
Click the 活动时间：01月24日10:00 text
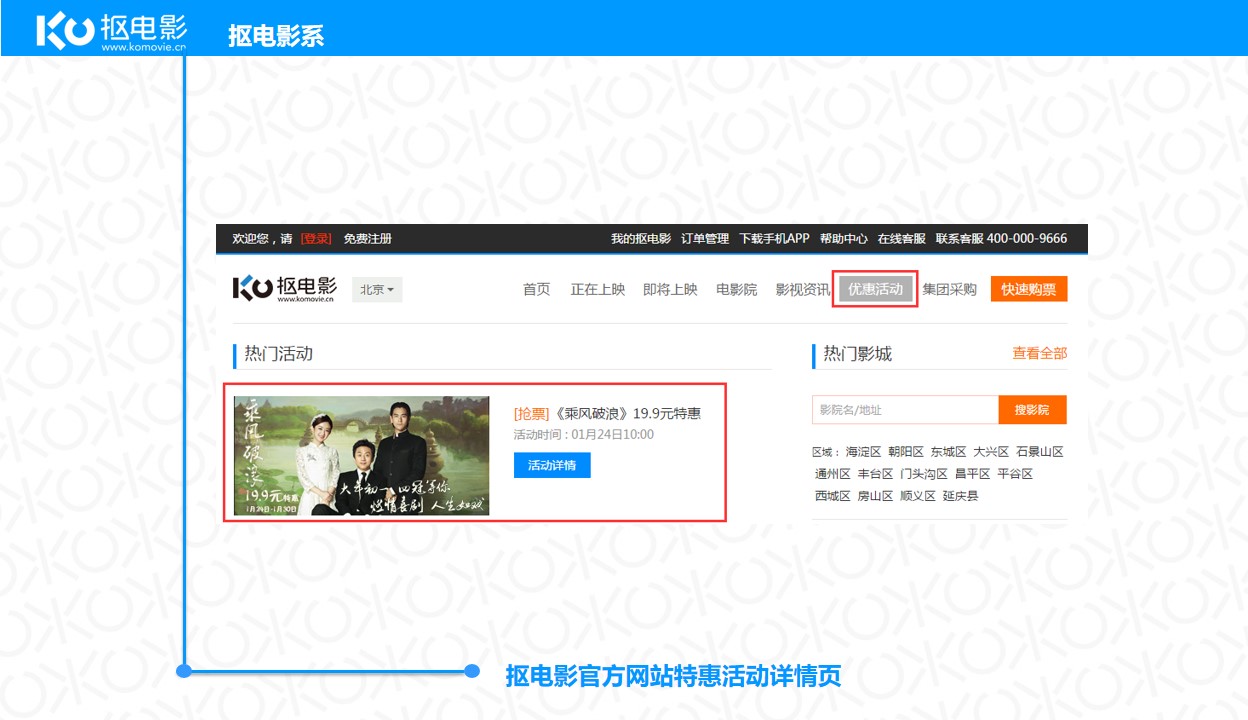pos(584,435)
